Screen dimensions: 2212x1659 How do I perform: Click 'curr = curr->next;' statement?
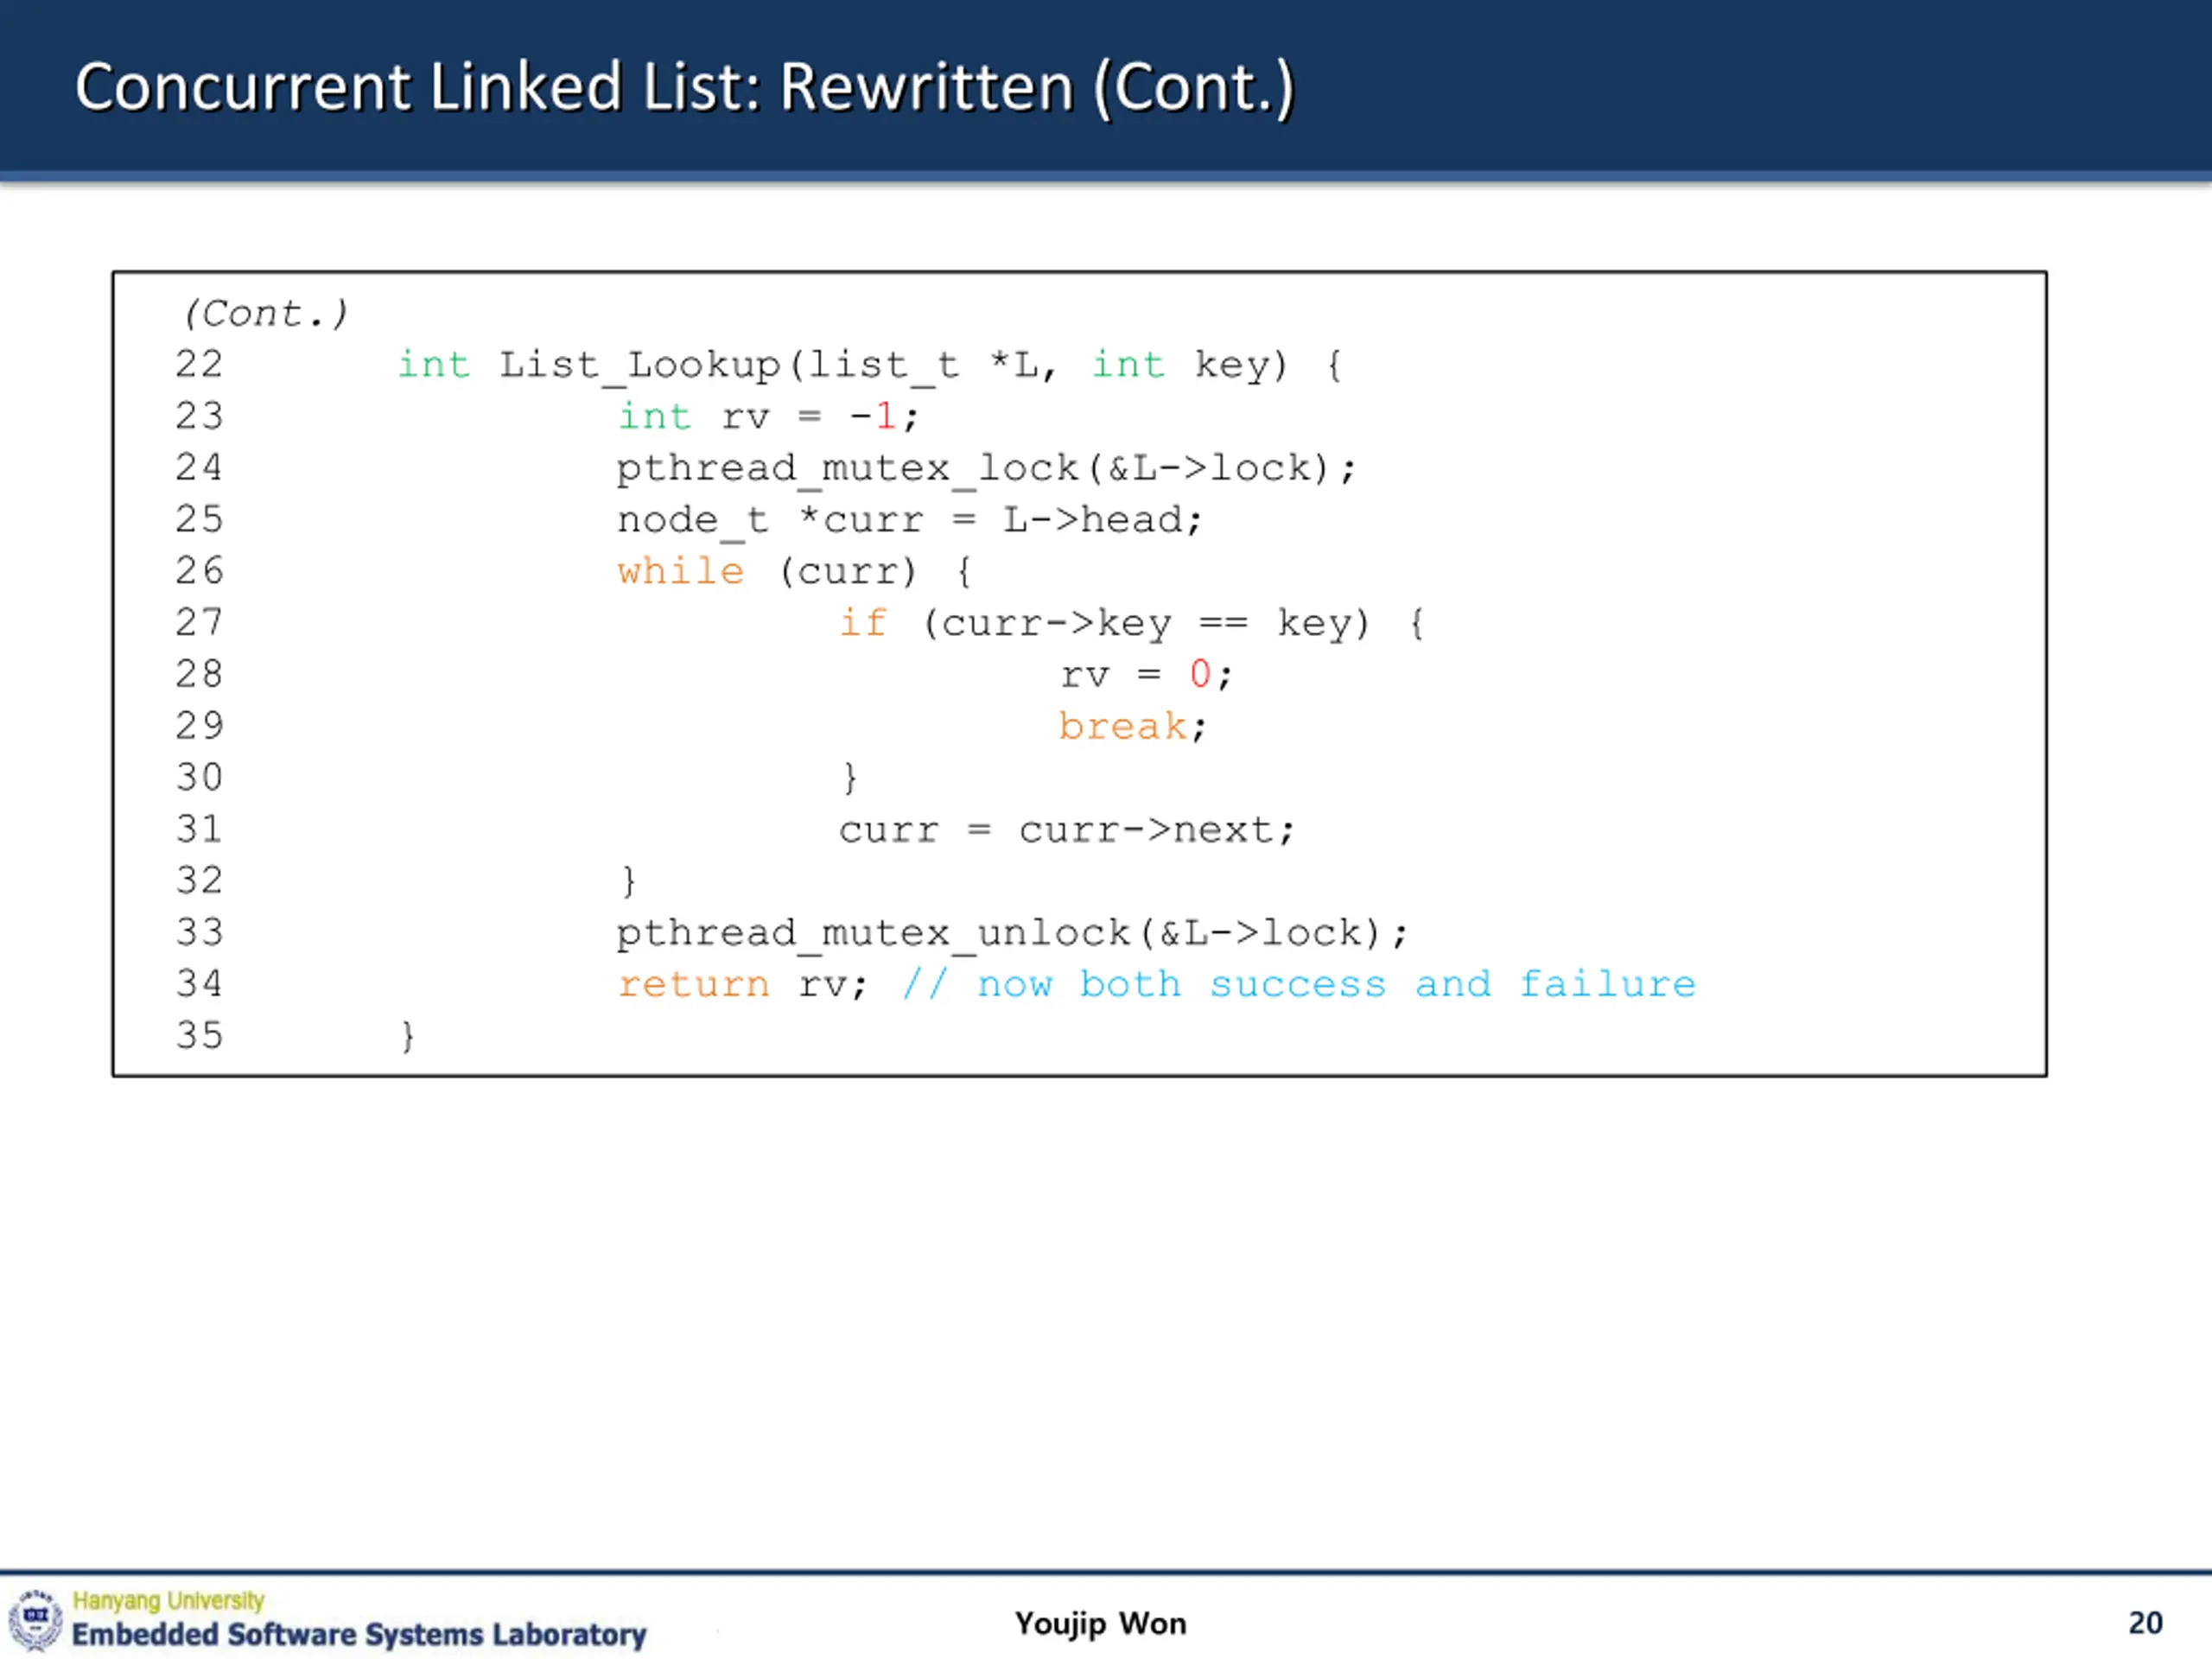point(1066,830)
